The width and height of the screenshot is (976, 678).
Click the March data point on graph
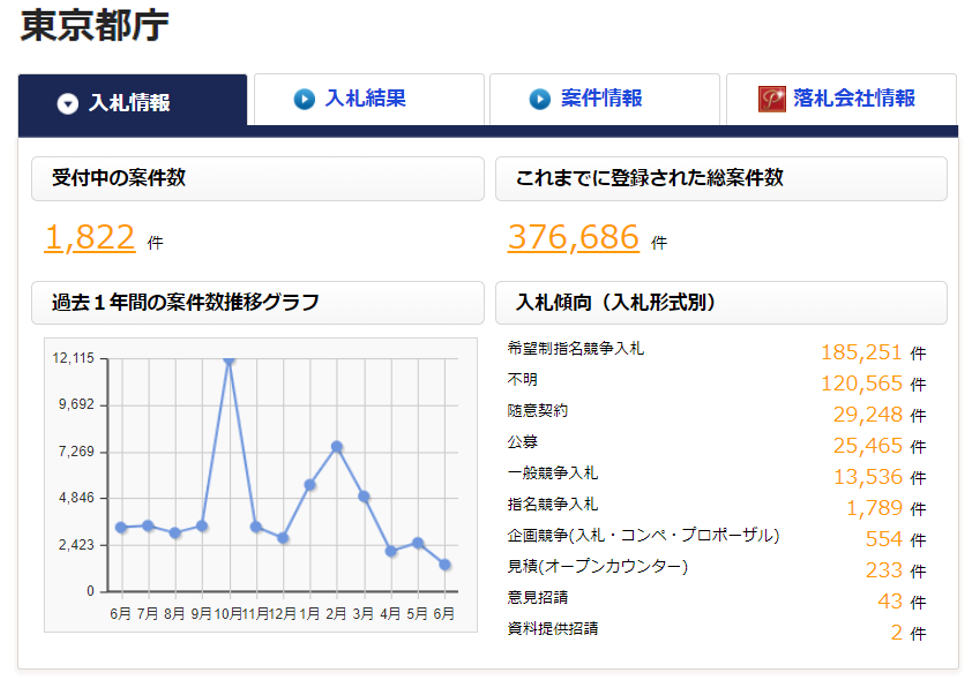364,496
